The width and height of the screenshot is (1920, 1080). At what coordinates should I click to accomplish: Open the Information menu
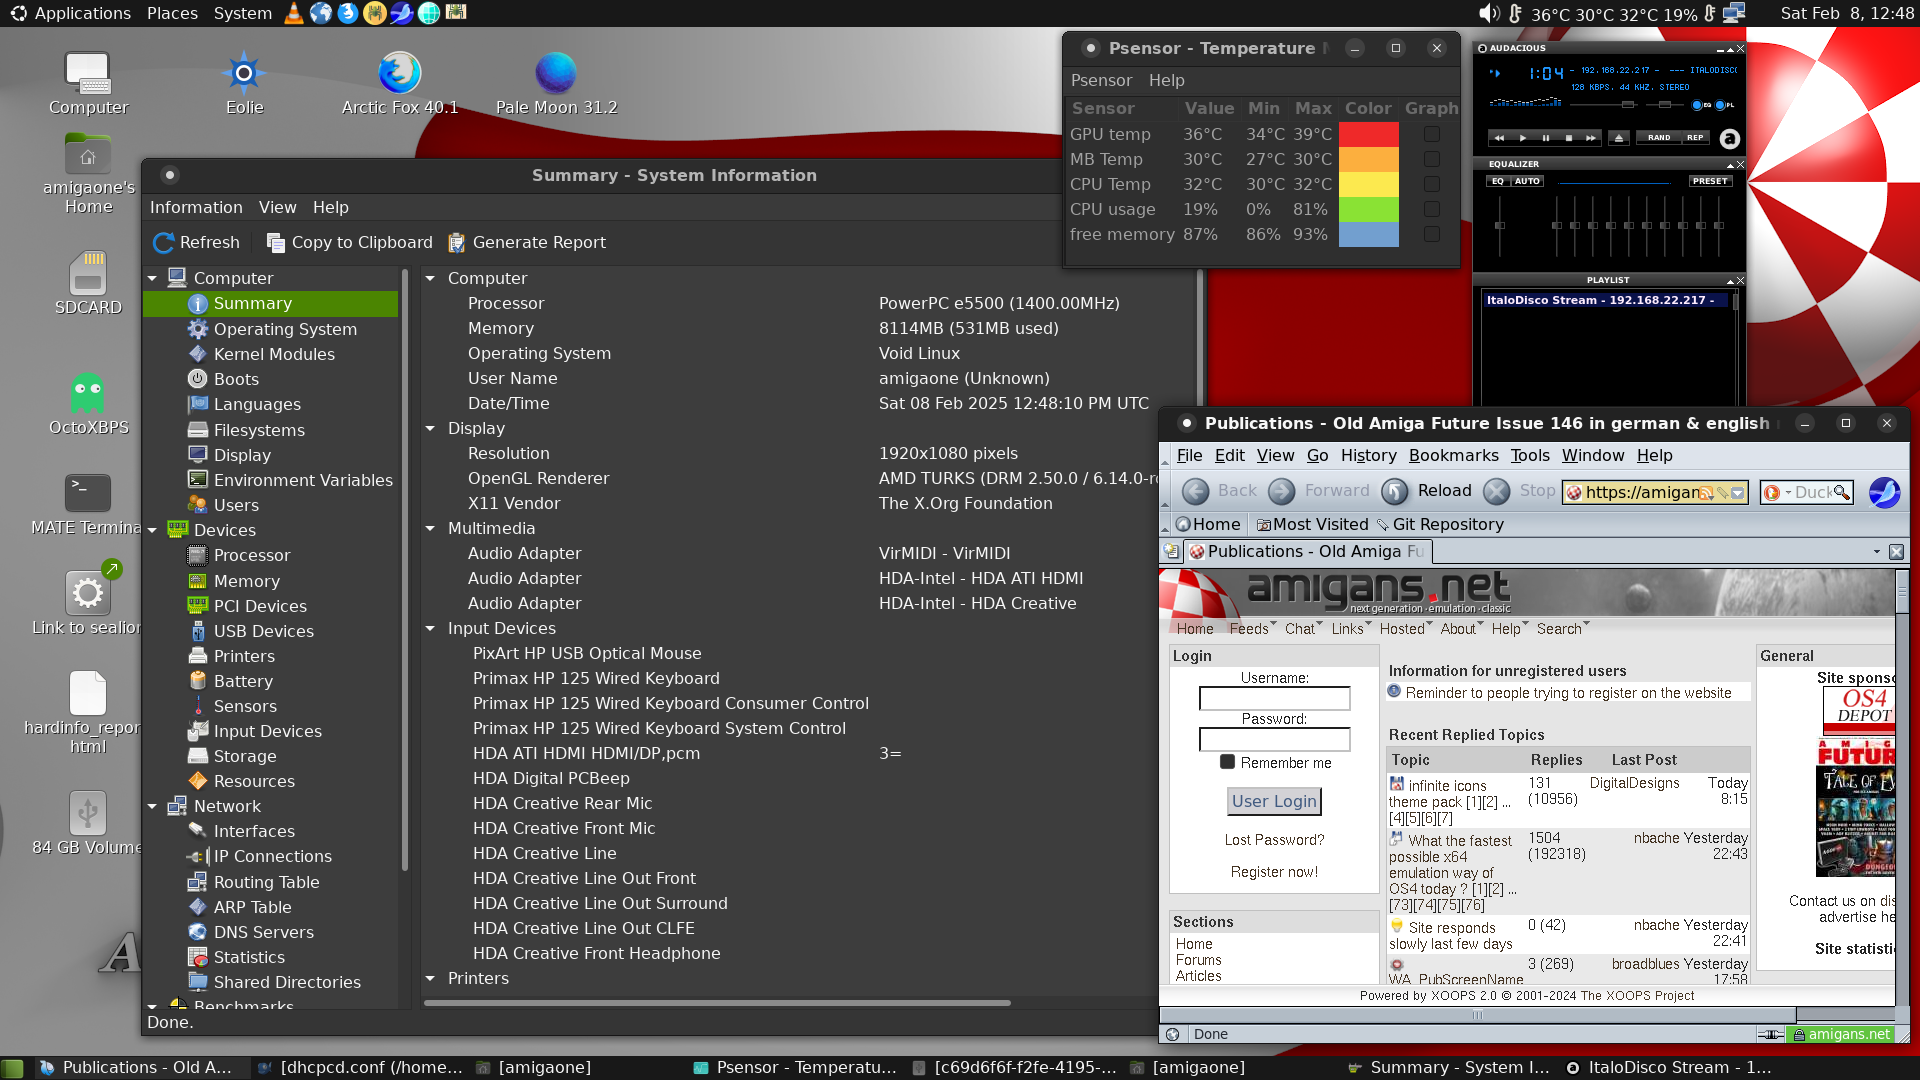point(196,207)
